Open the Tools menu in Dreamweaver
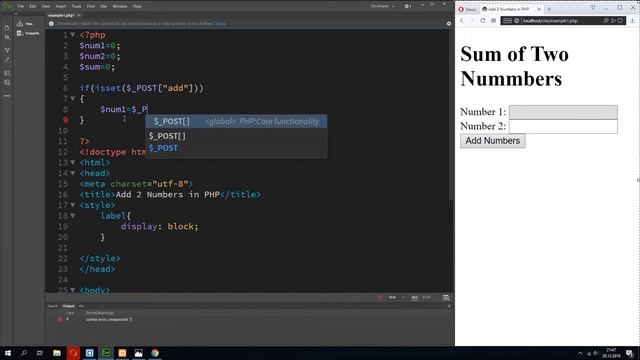Image resolution: width=640 pixels, height=360 pixels. click(76, 6)
